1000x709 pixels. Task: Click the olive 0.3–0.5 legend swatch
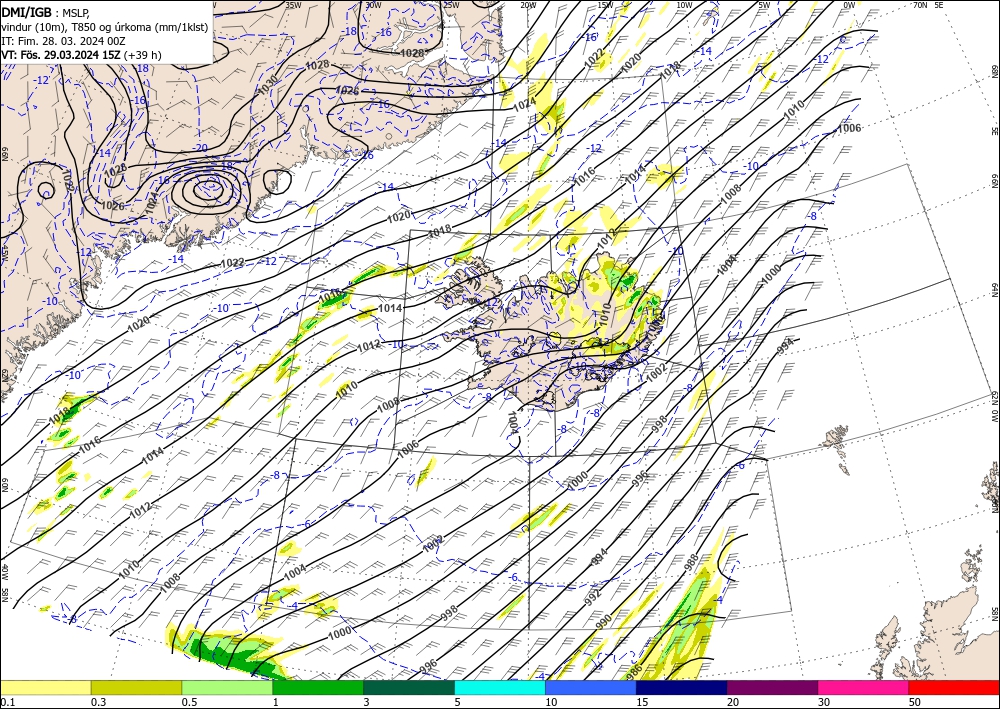136,687
